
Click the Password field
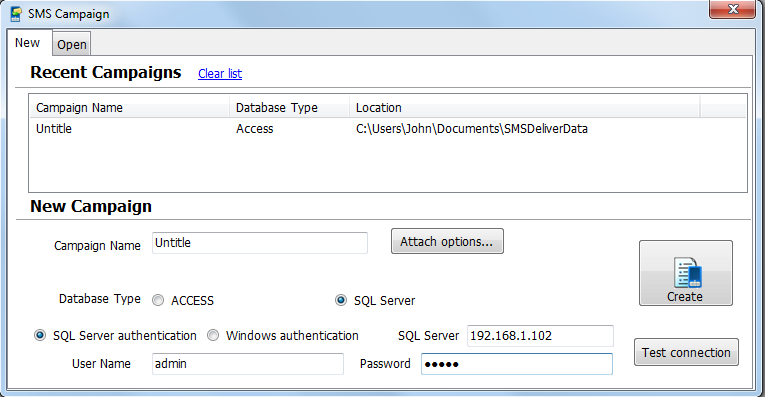517,364
